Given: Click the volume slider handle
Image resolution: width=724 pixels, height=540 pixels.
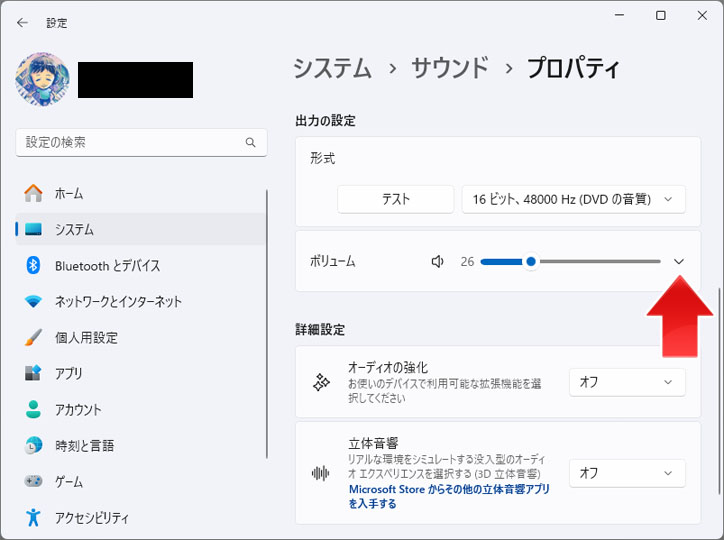Looking at the screenshot, I should 531,262.
